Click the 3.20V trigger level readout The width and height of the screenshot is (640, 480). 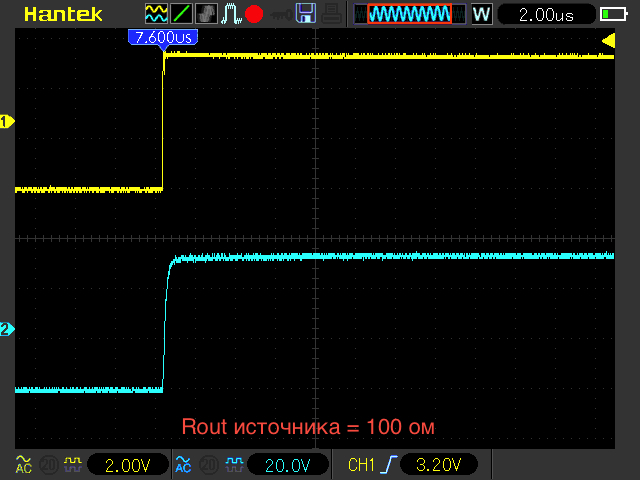439,464
